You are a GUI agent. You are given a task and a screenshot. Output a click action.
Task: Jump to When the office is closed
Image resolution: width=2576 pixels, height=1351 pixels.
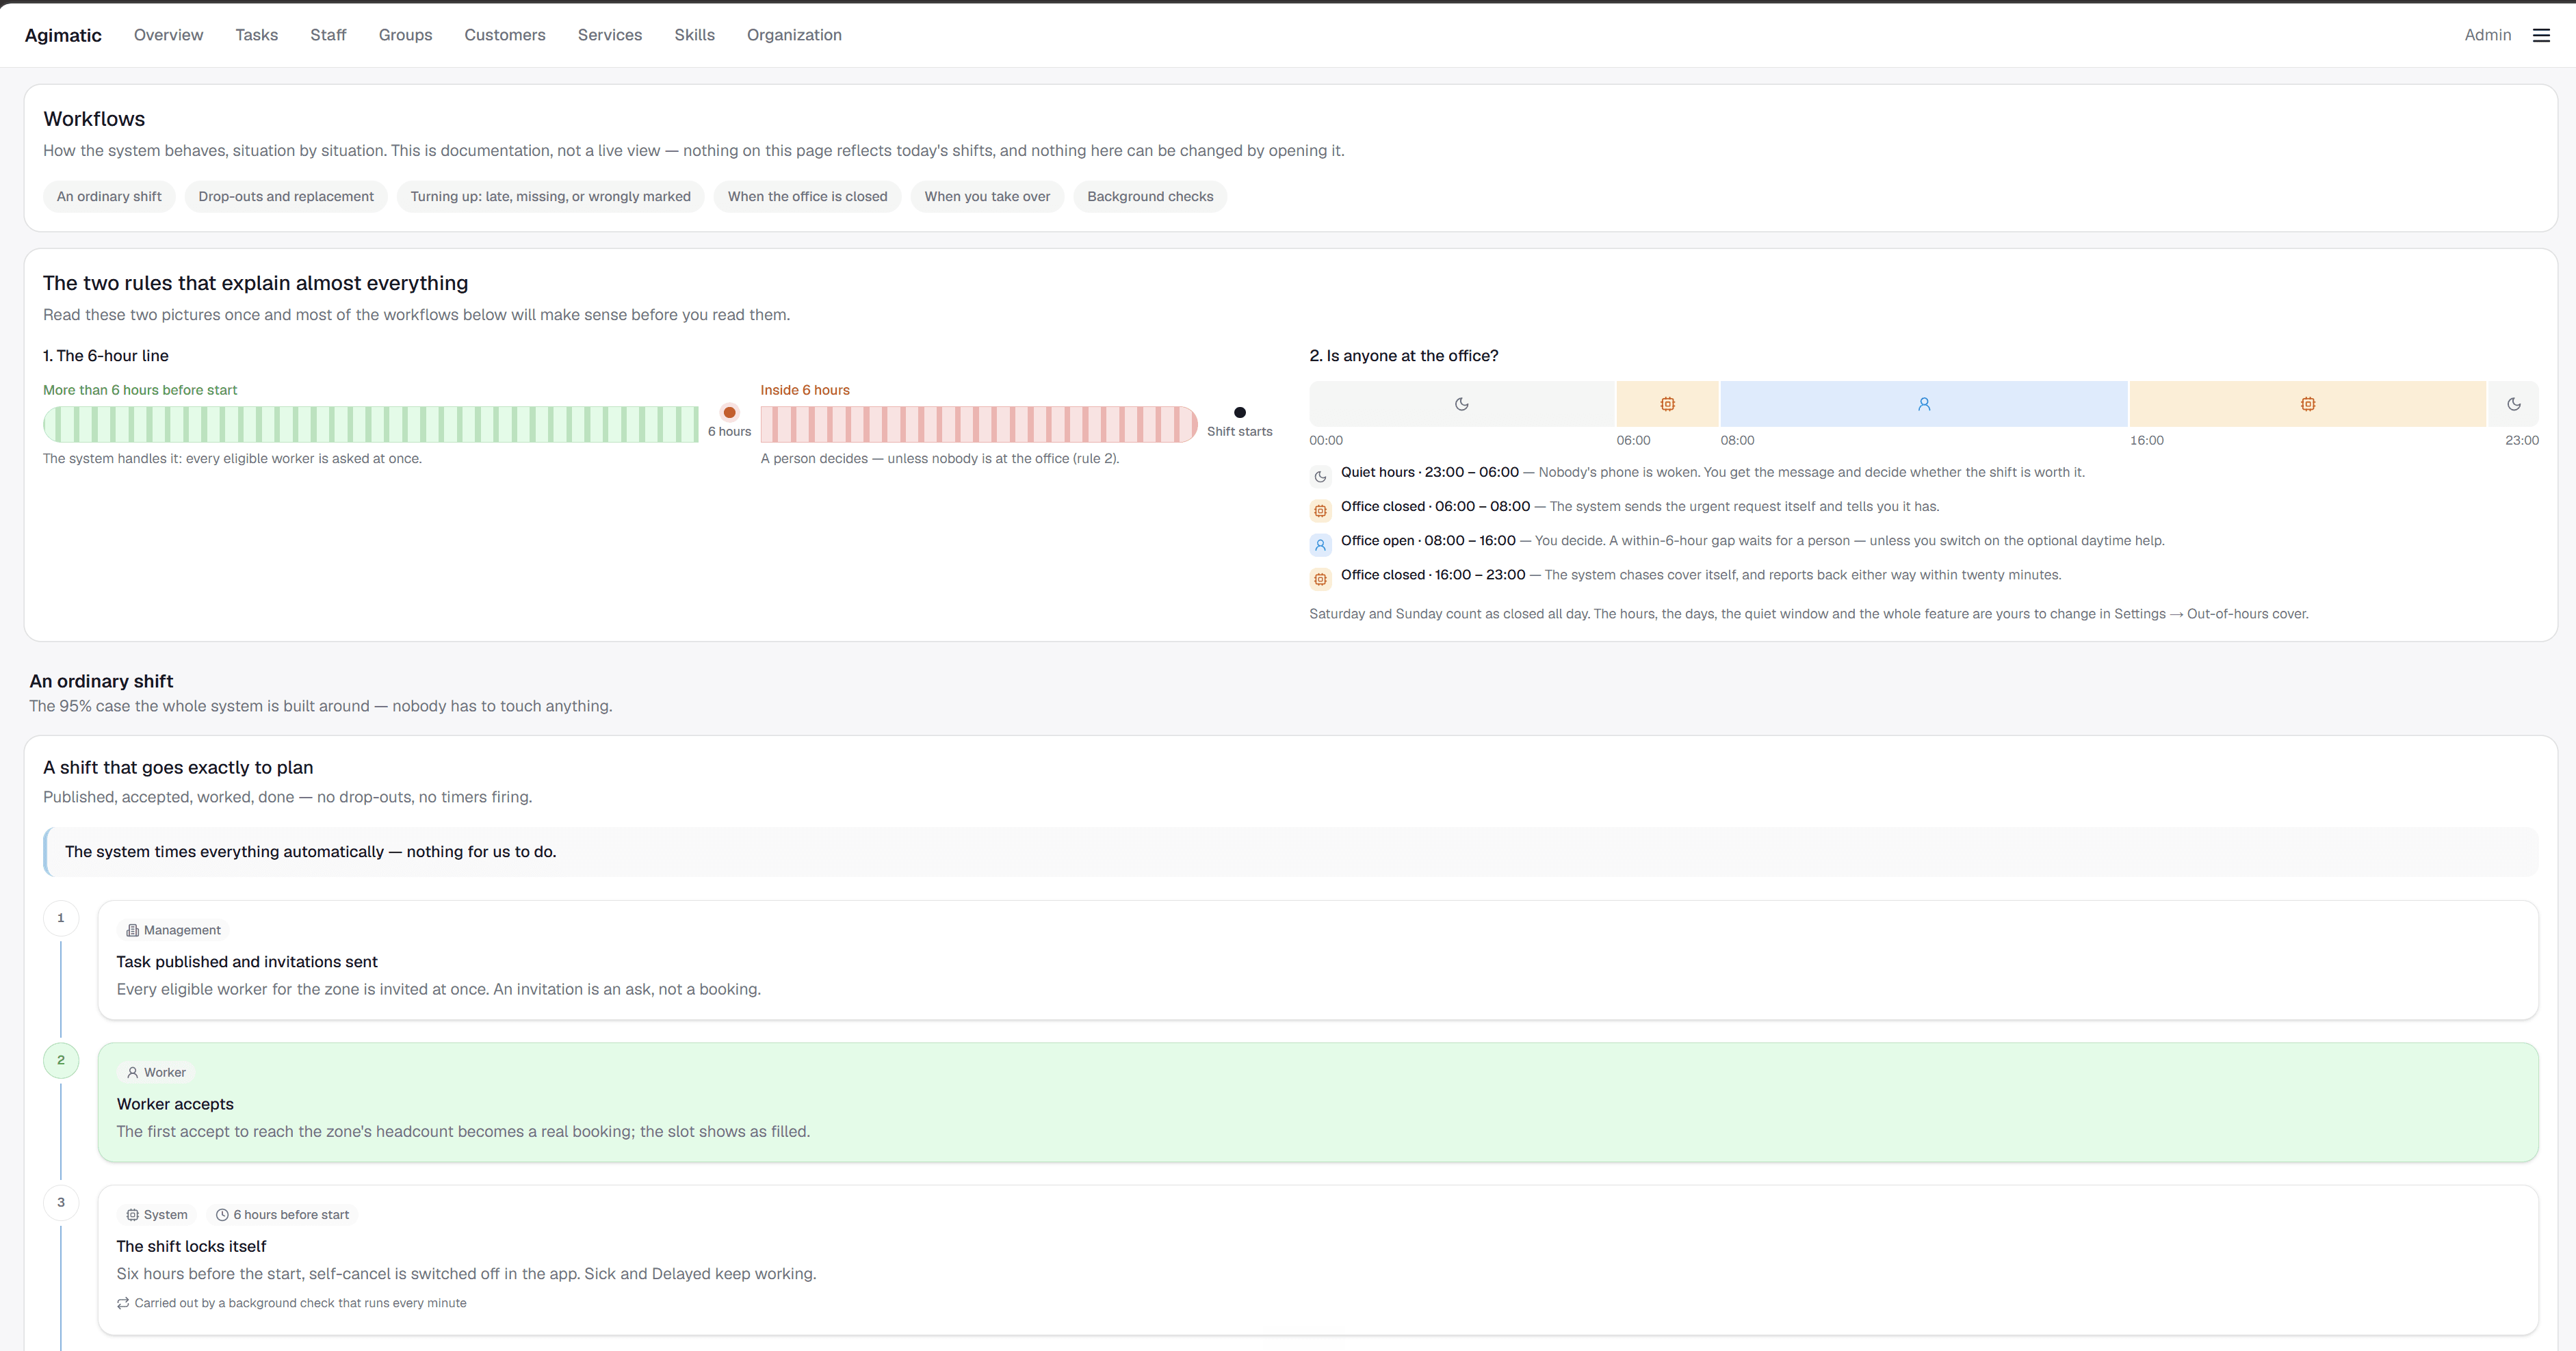(x=807, y=197)
